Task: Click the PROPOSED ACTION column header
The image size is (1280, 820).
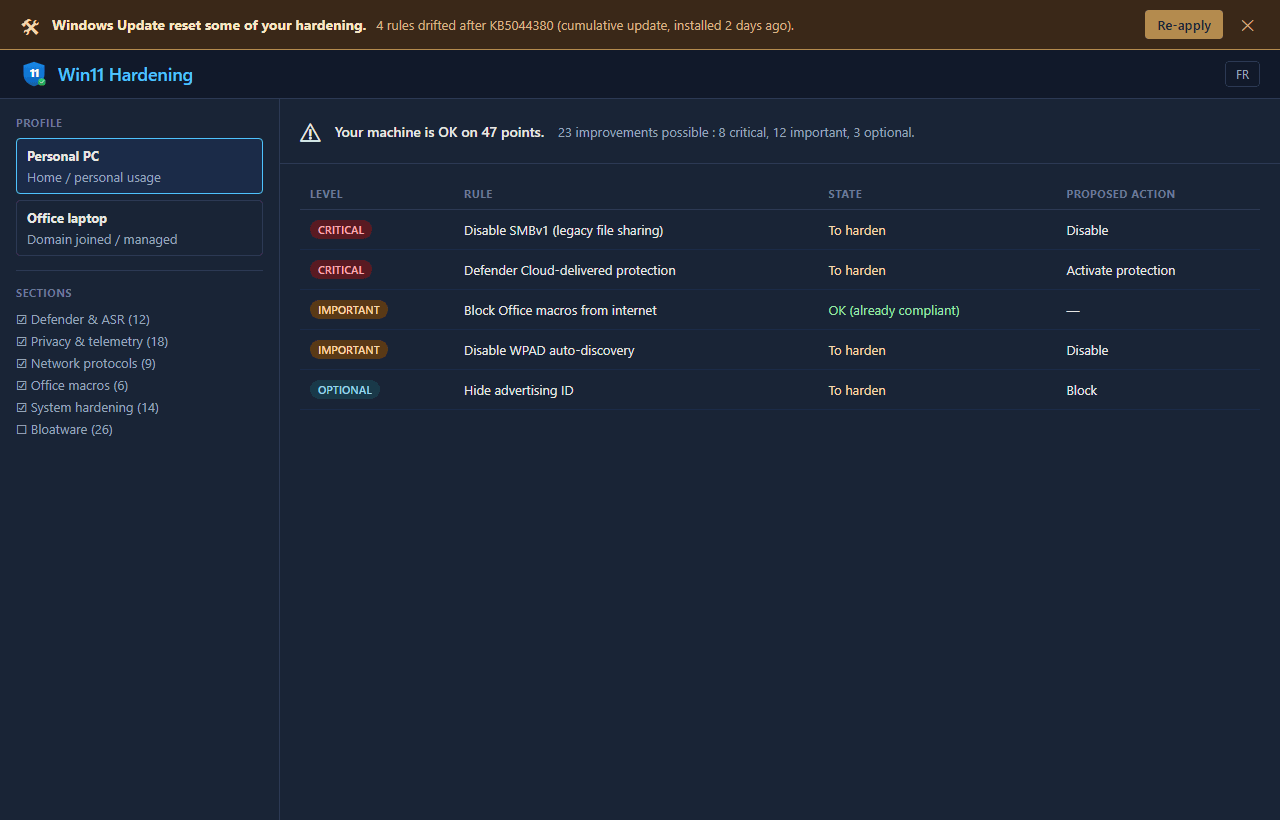Action: (x=1120, y=194)
